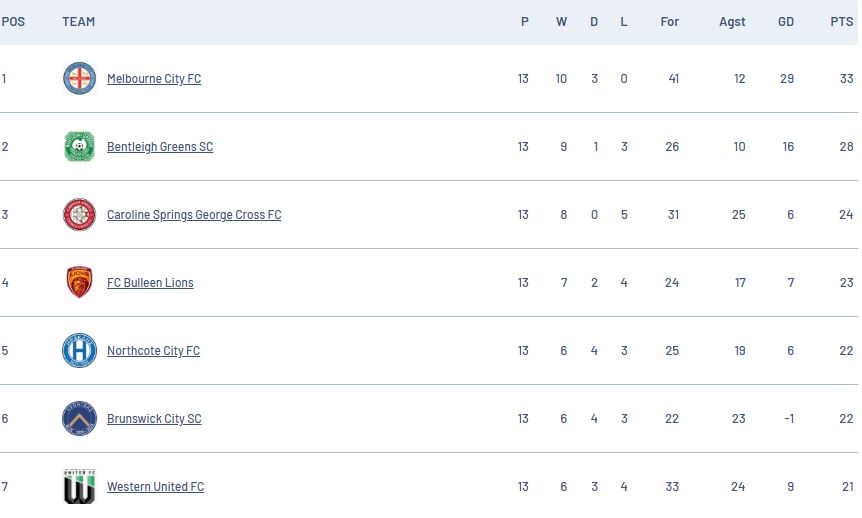Go to the Brunswick City SC page
The image size is (862, 518).
pyautogui.click(x=154, y=419)
